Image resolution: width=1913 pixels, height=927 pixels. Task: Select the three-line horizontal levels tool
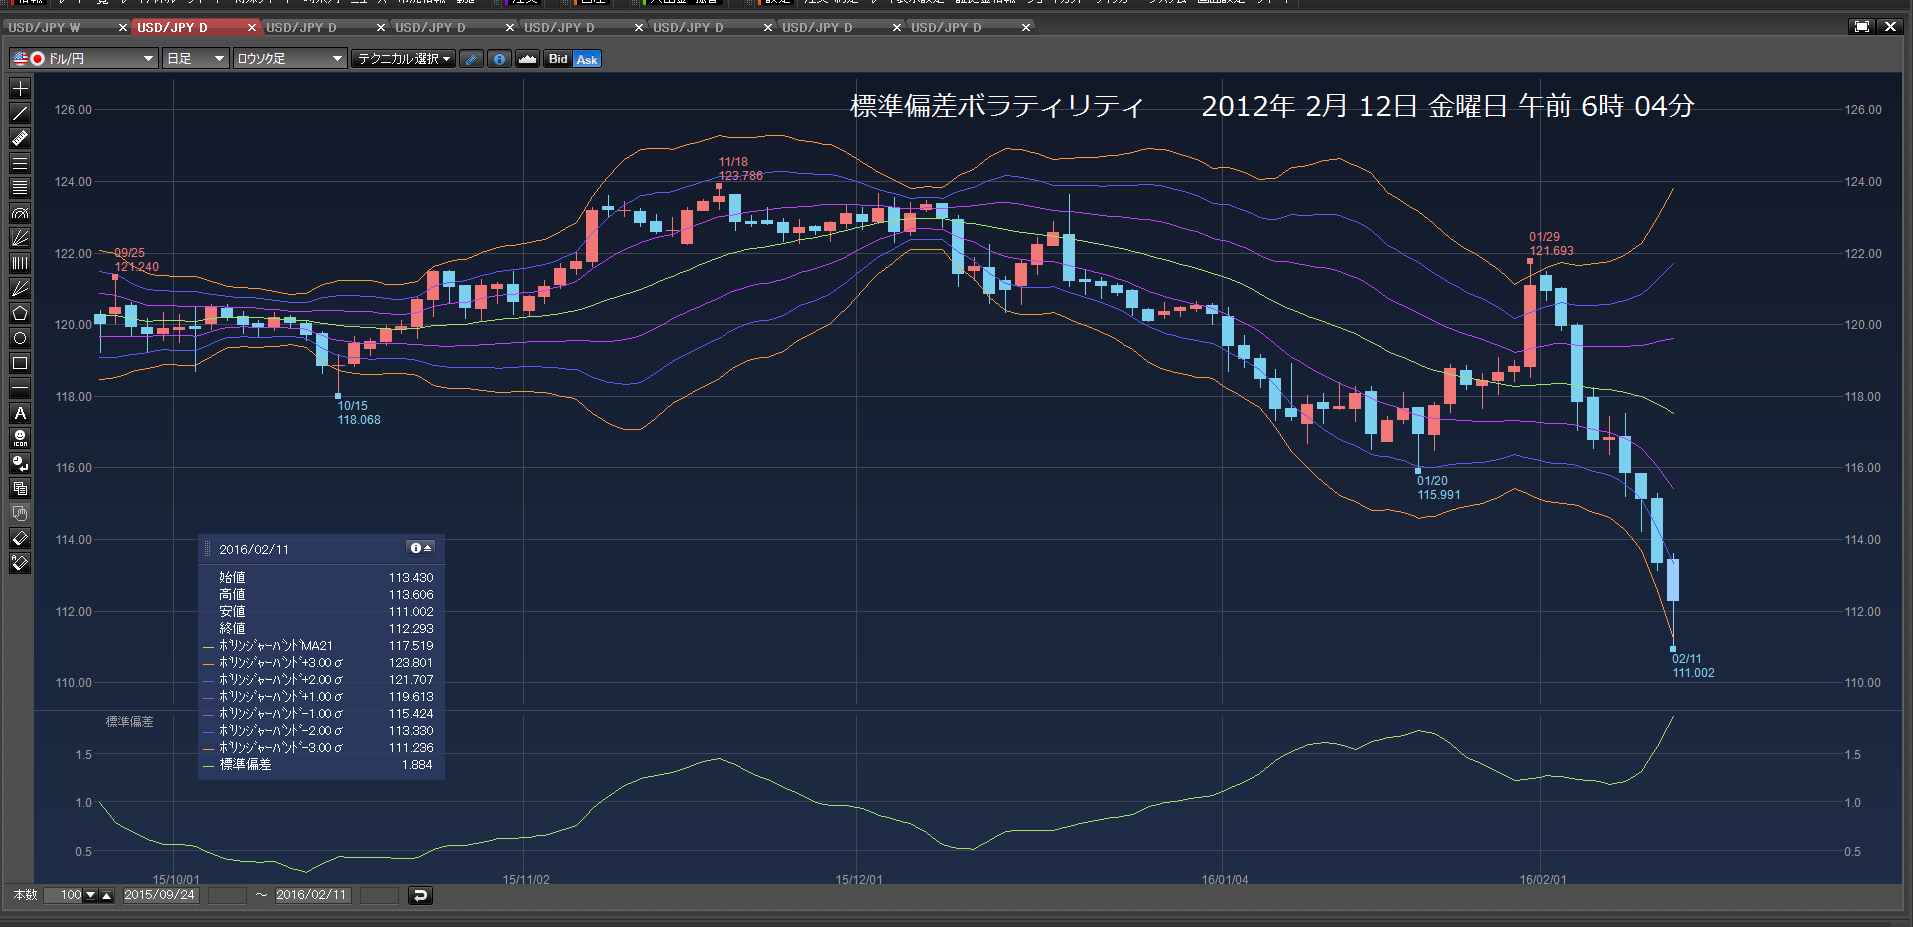click(x=20, y=163)
